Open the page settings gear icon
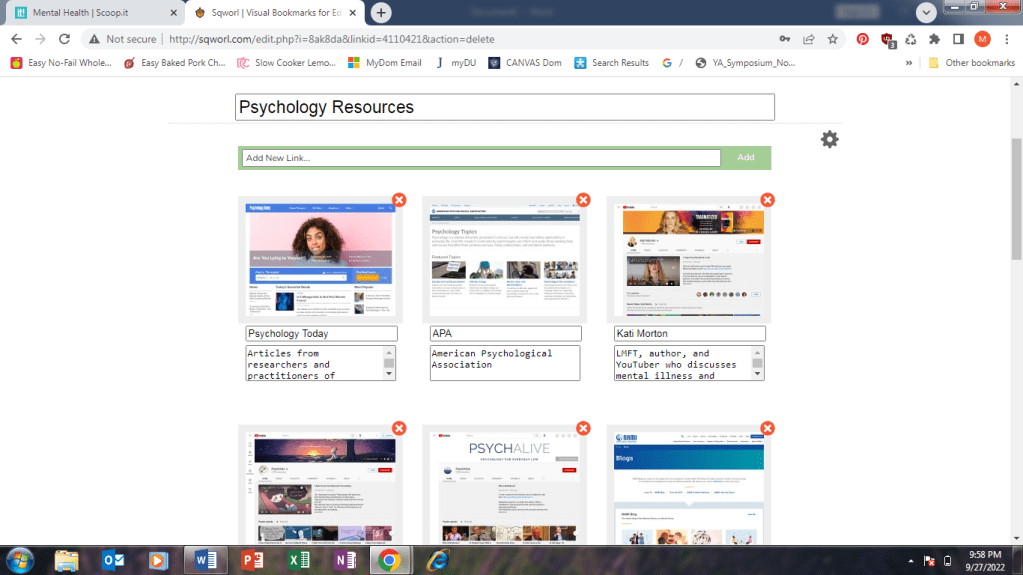 [x=829, y=139]
